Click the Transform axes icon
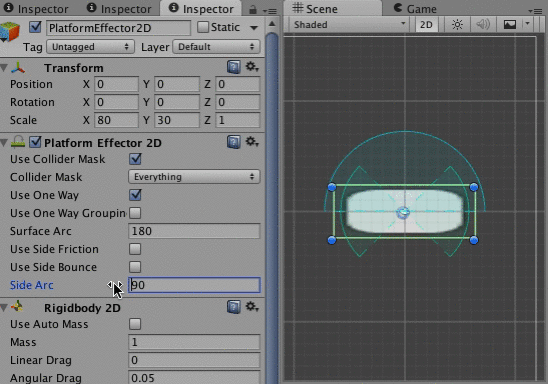This screenshot has height=384, width=548. pyautogui.click(x=17, y=68)
